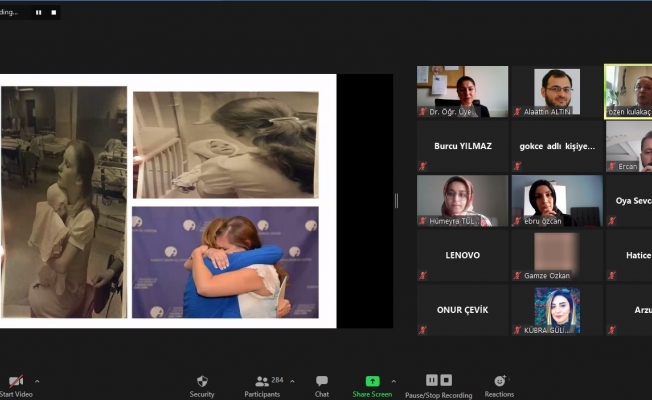Select Alaattin ALTIN video thumbnail
This screenshot has height=400, width=652.
557,91
